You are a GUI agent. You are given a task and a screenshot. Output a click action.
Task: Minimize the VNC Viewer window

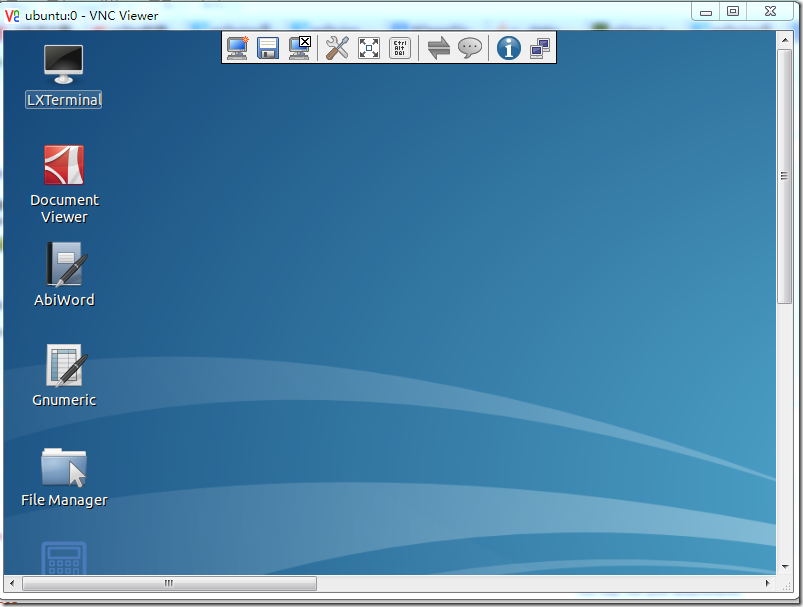coord(706,12)
